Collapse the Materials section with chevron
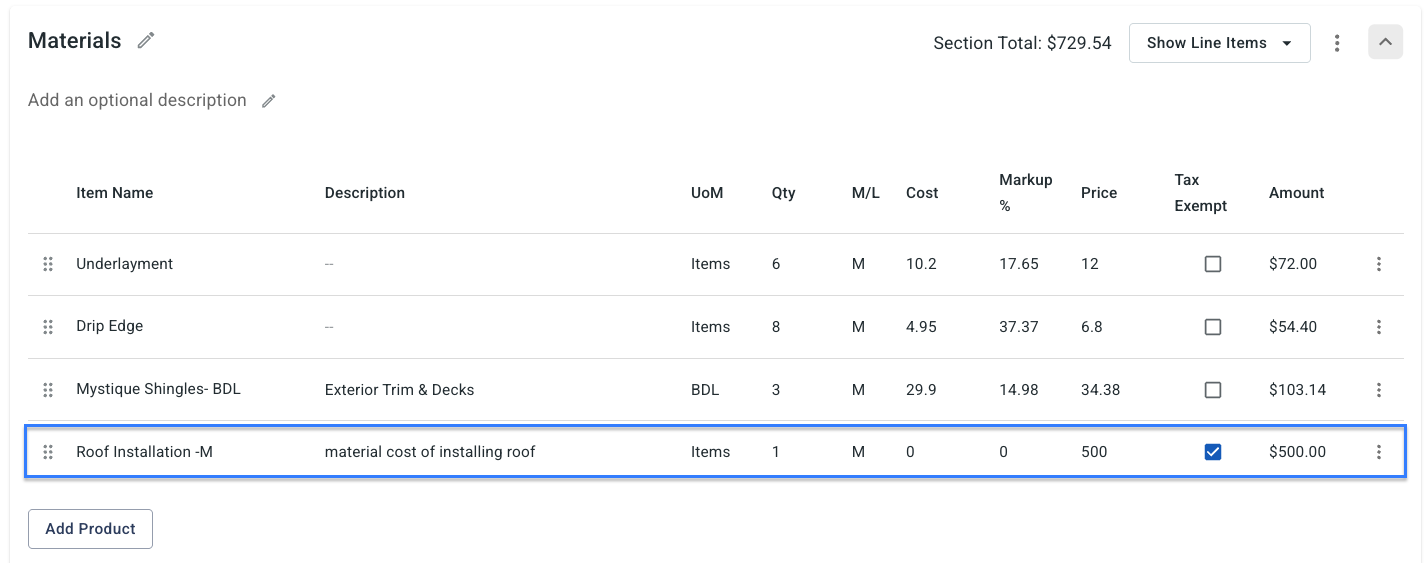 click(x=1385, y=43)
